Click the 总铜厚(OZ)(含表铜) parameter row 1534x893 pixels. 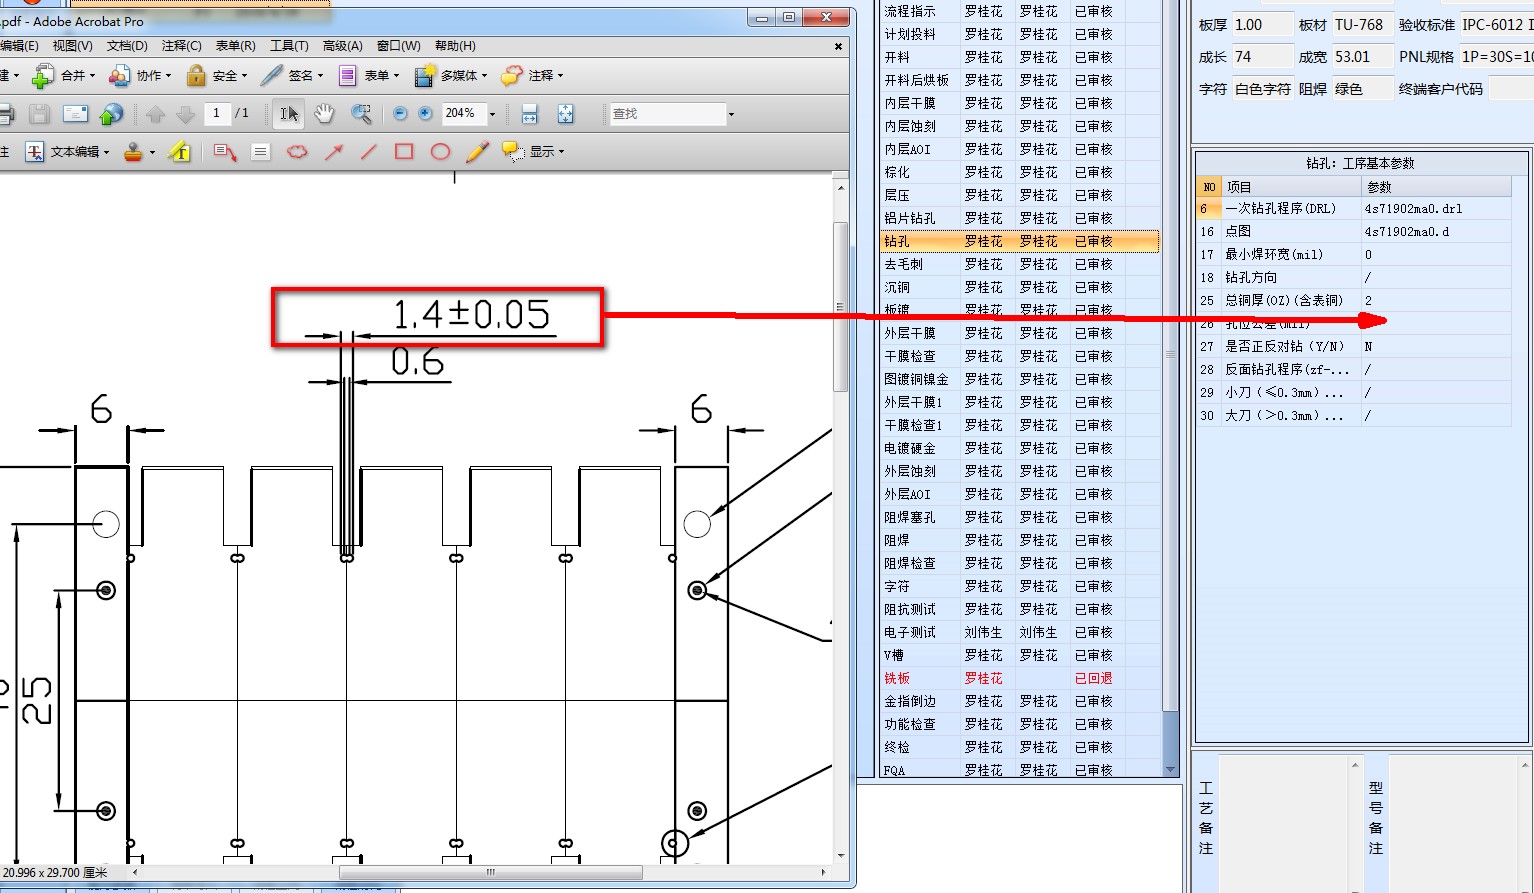pos(1354,300)
